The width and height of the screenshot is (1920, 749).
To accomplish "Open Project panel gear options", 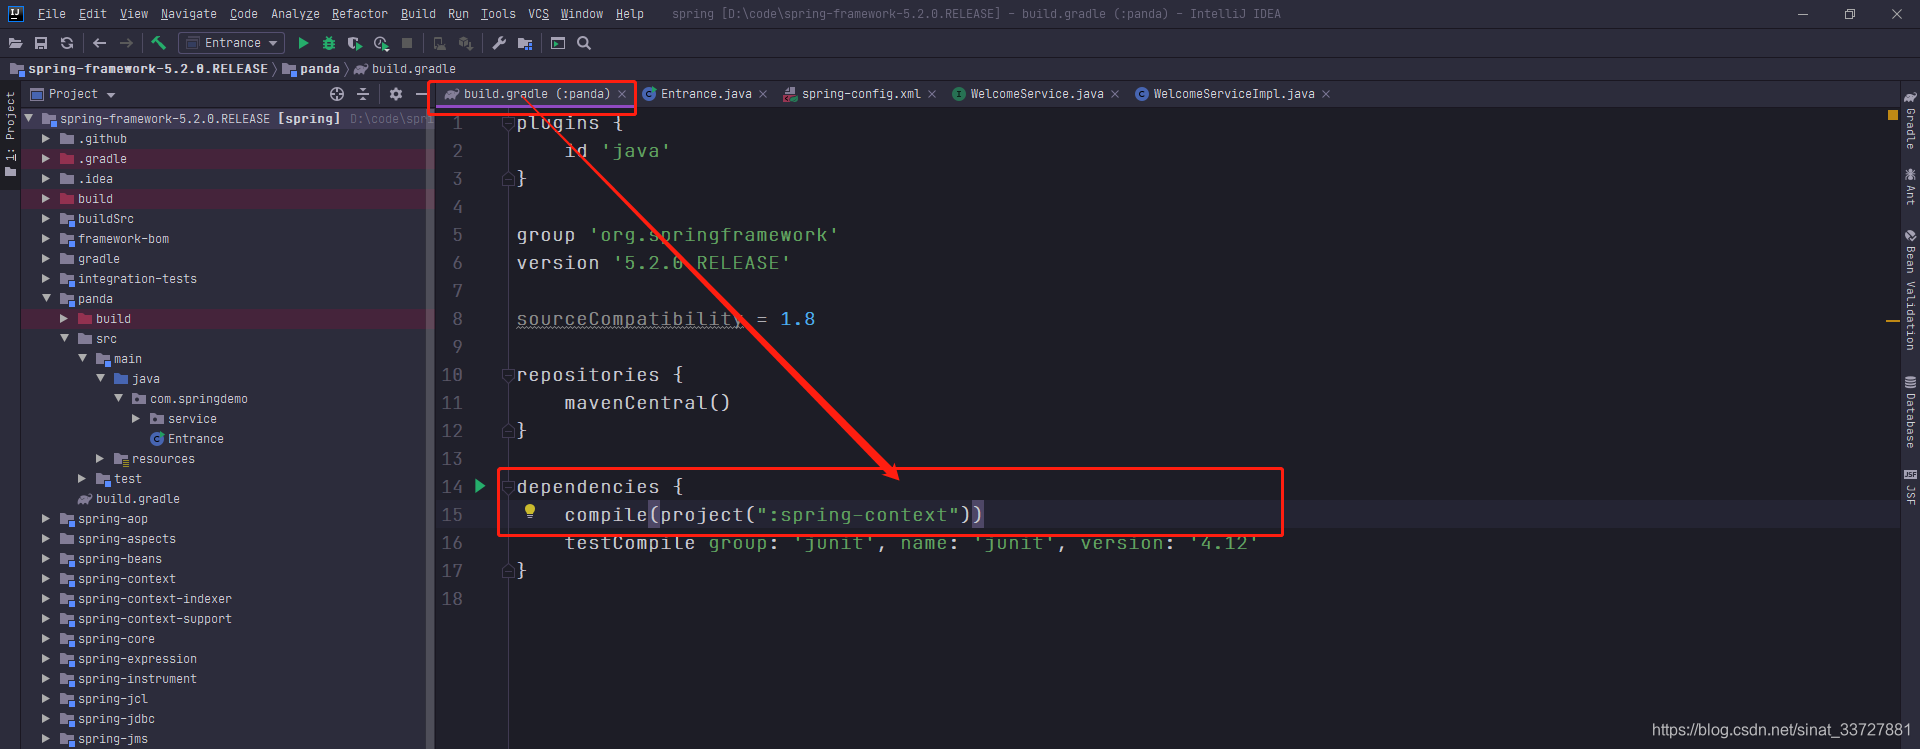I will [396, 94].
